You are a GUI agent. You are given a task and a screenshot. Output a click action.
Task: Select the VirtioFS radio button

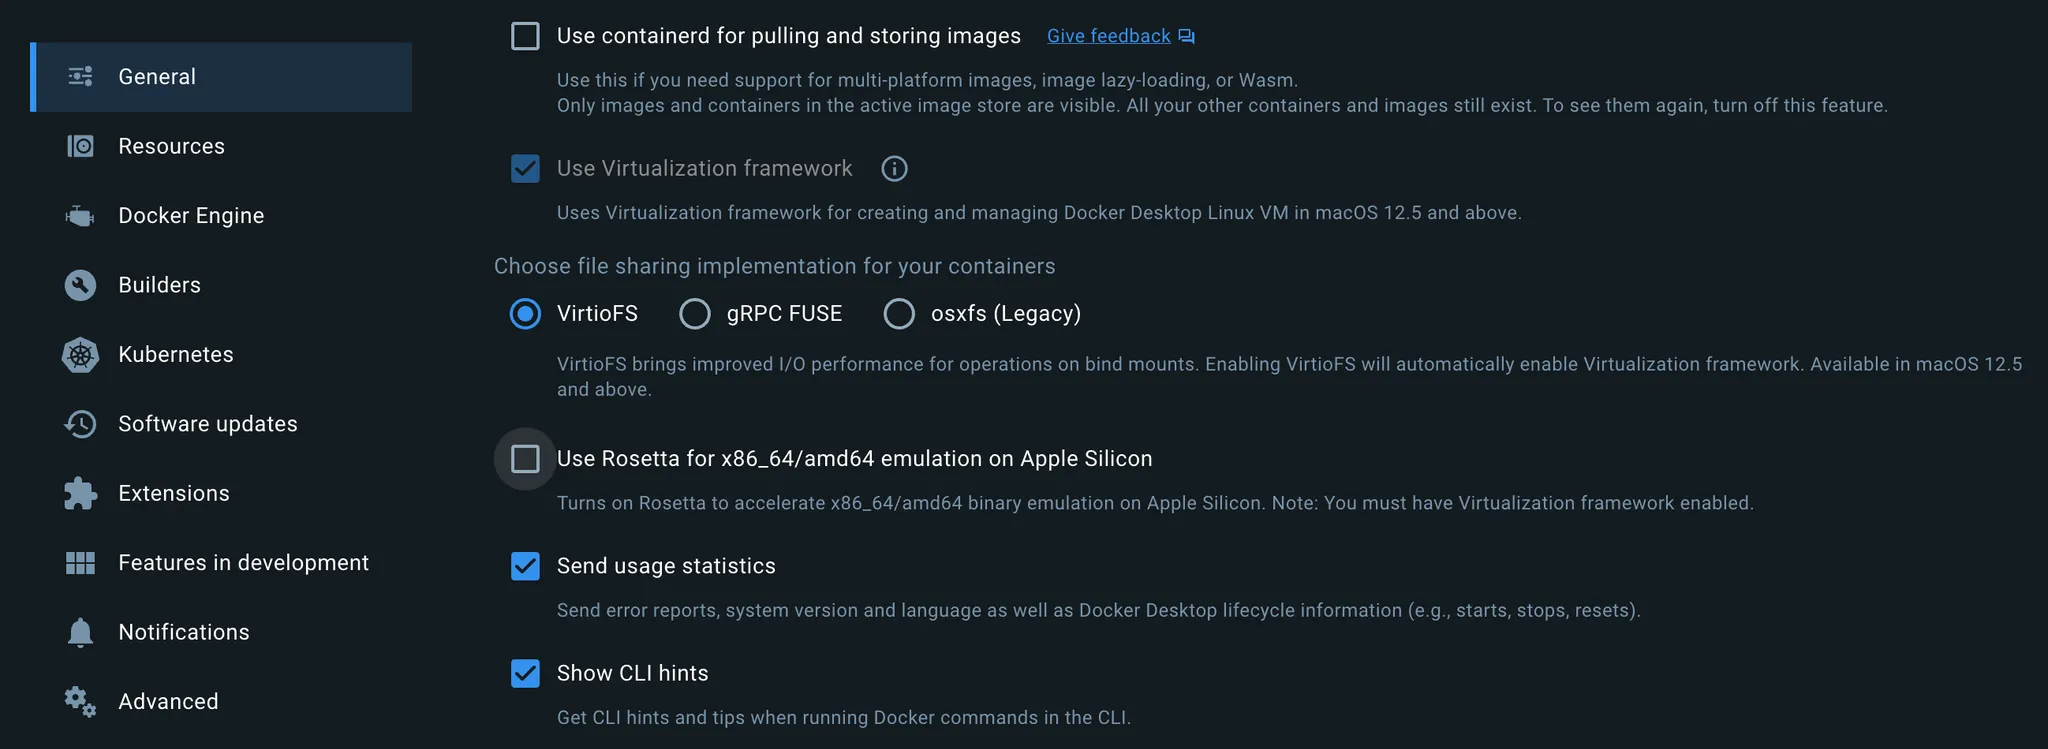(525, 314)
